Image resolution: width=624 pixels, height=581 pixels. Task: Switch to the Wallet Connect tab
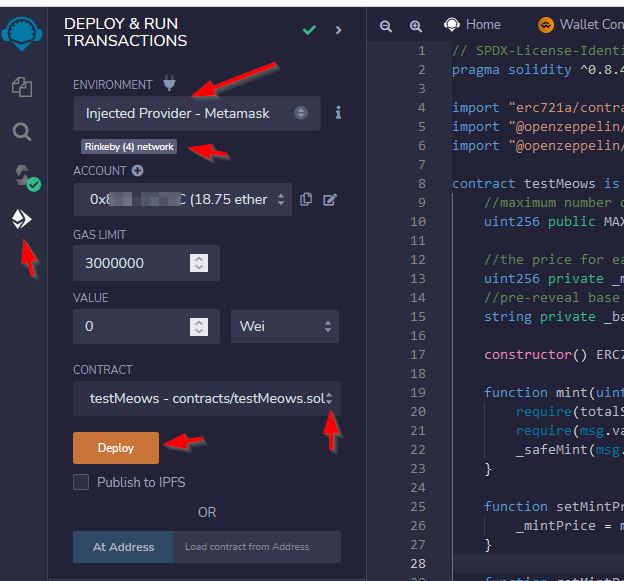pyautogui.click(x=581, y=25)
